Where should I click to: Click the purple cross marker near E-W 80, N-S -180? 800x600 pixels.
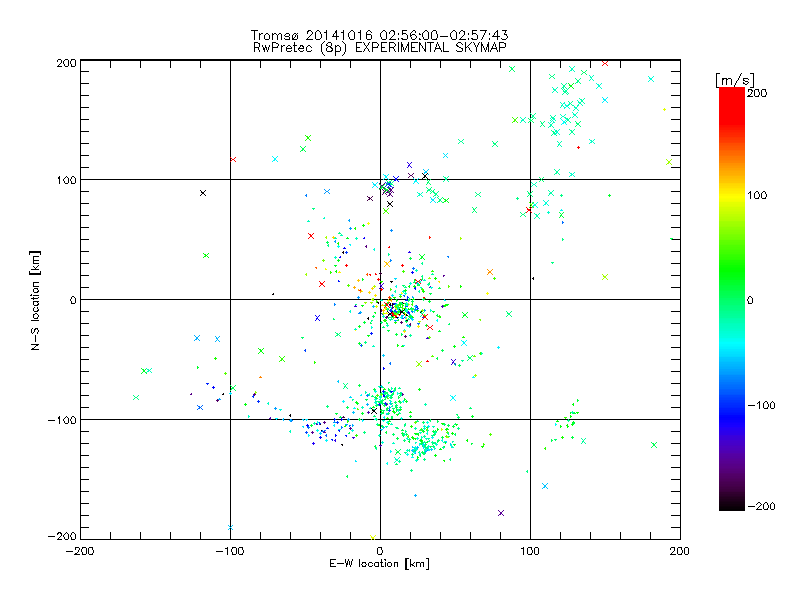pos(501,513)
